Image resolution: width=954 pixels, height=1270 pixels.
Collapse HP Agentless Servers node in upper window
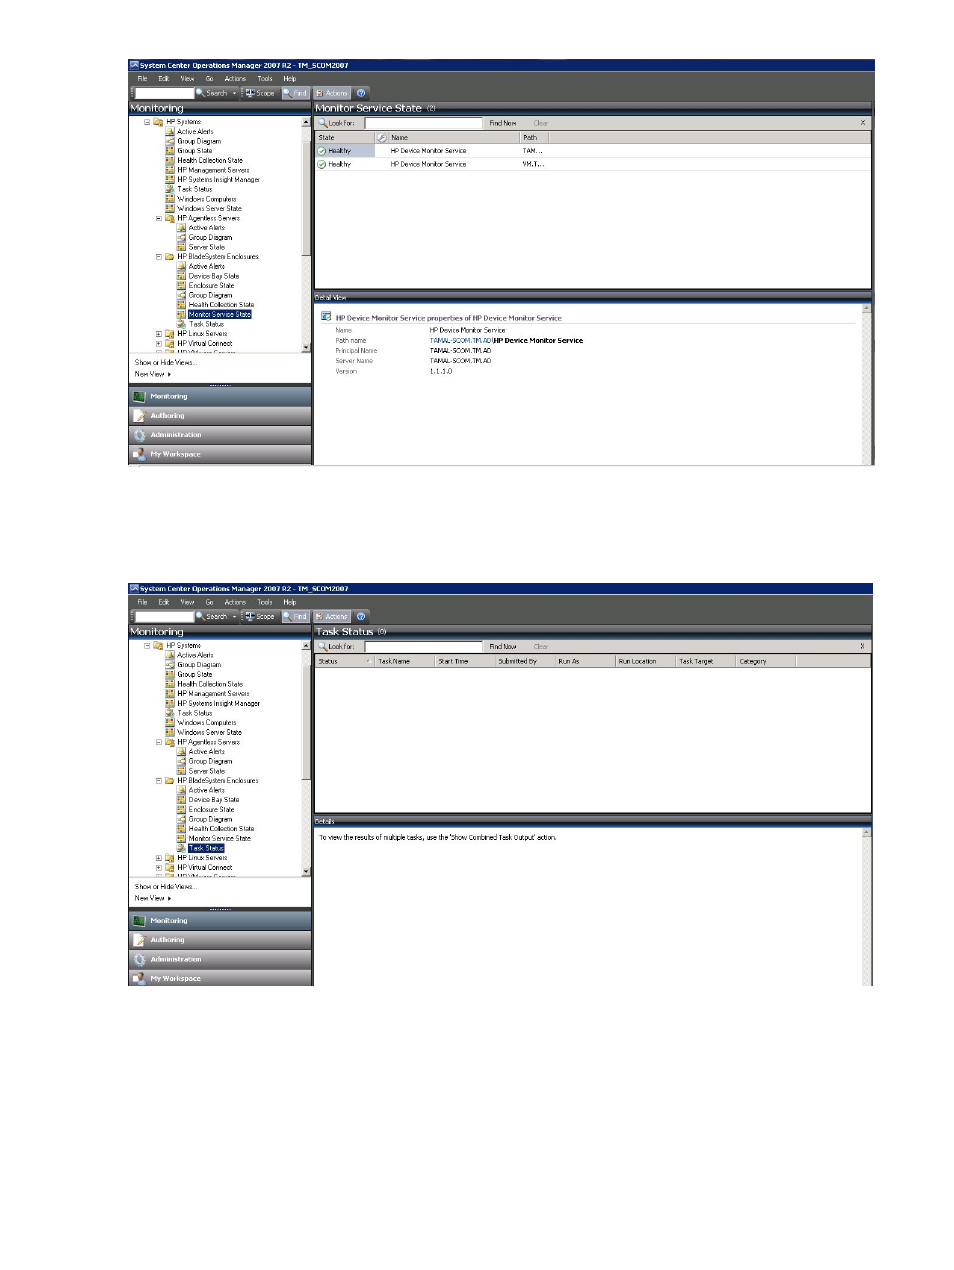coord(158,218)
